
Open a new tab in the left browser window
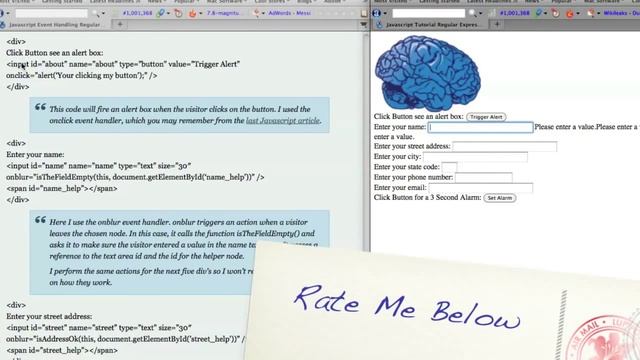coord(120,24)
